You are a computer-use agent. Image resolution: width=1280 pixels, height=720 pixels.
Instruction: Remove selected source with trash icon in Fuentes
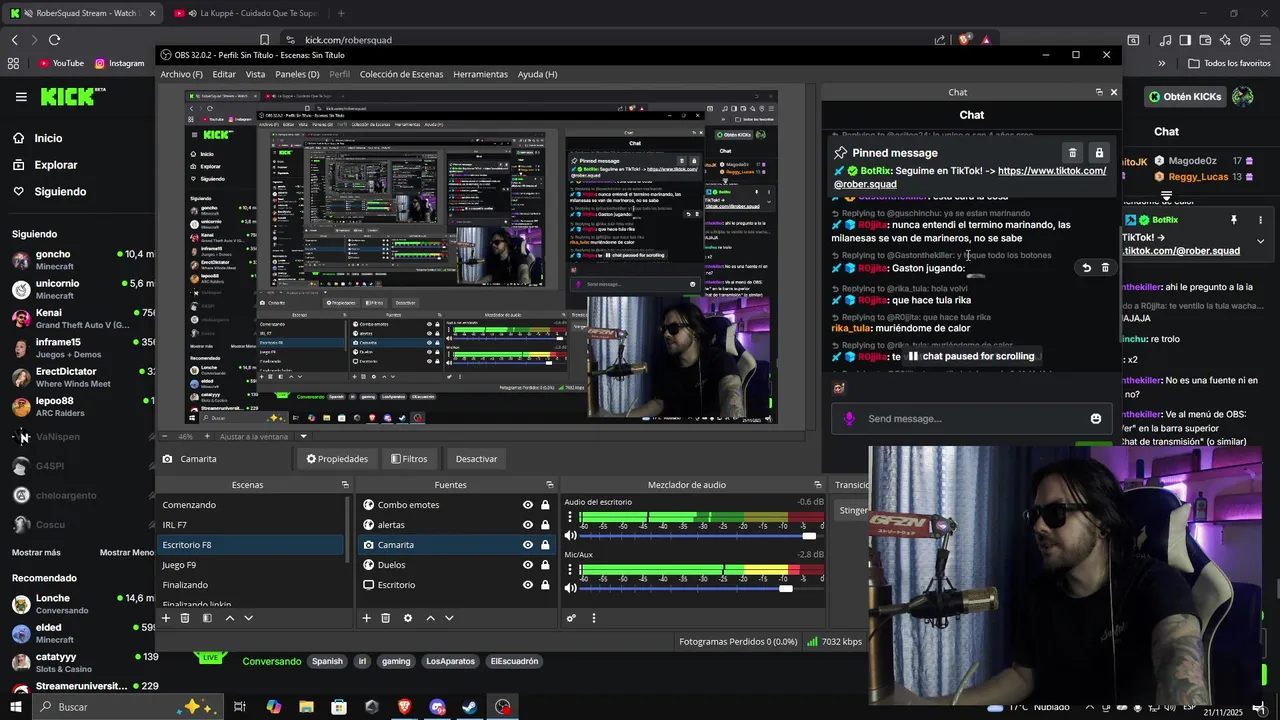(386, 618)
